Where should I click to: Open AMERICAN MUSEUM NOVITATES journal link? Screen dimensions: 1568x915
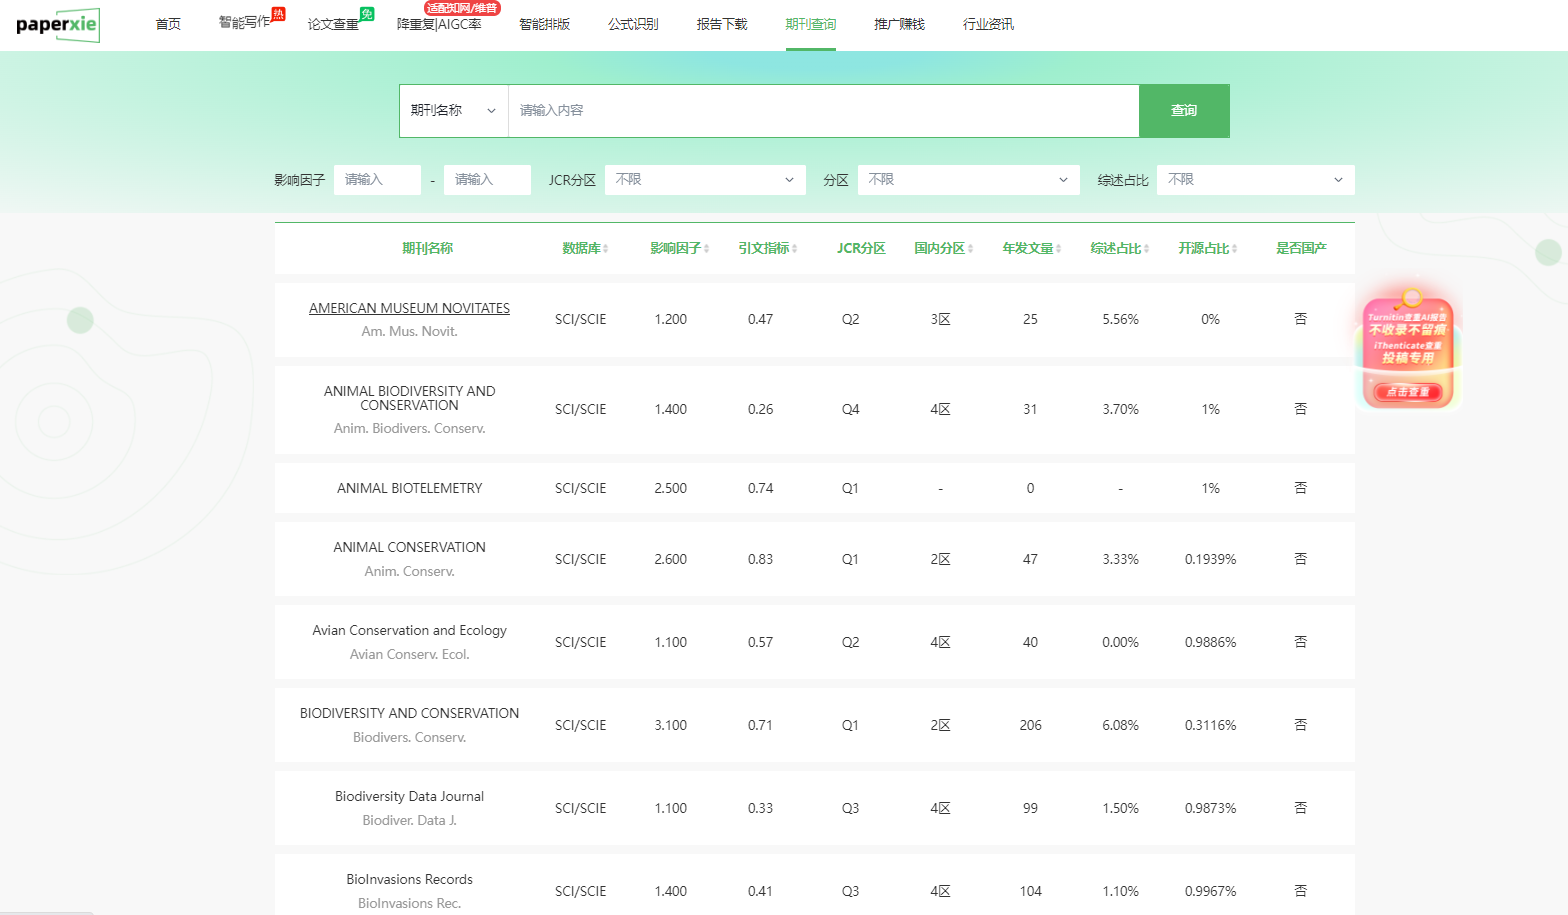point(409,308)
